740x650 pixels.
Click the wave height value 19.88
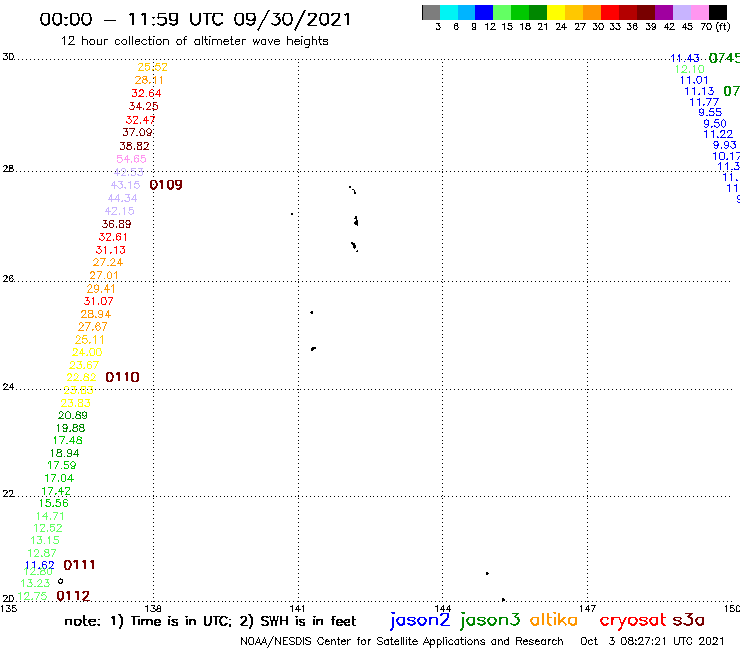point(70,428)
